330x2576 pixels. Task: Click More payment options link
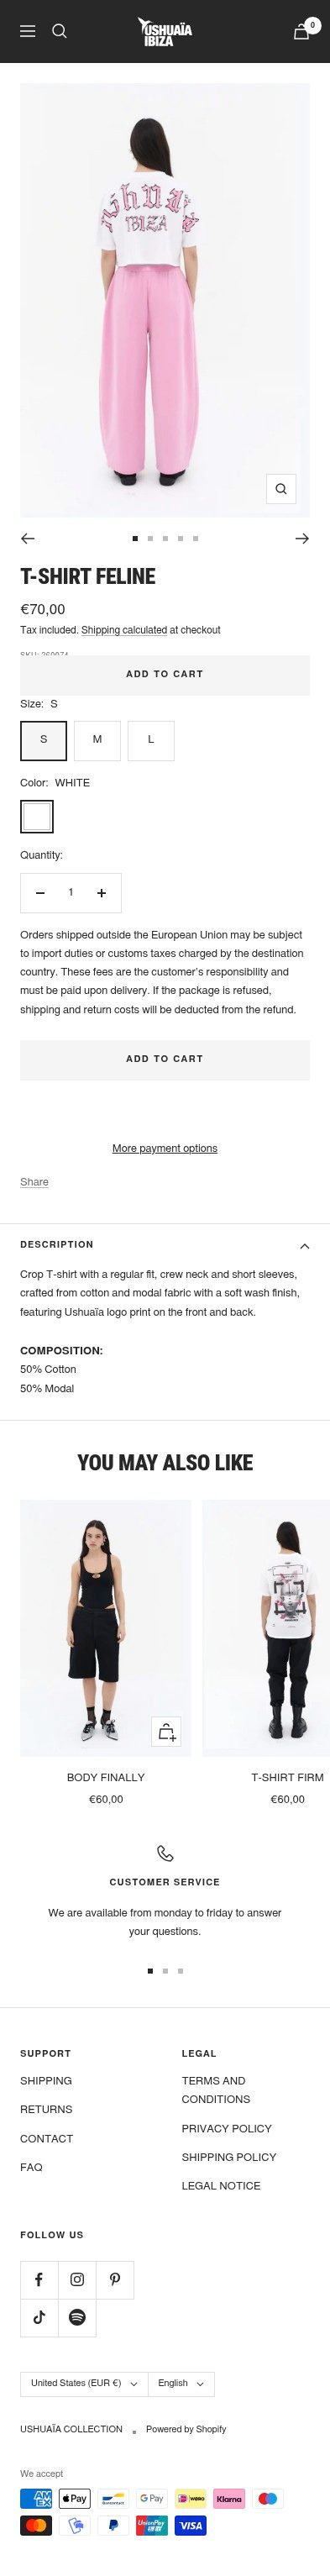pyautogui.click(x=165, y=1148)
